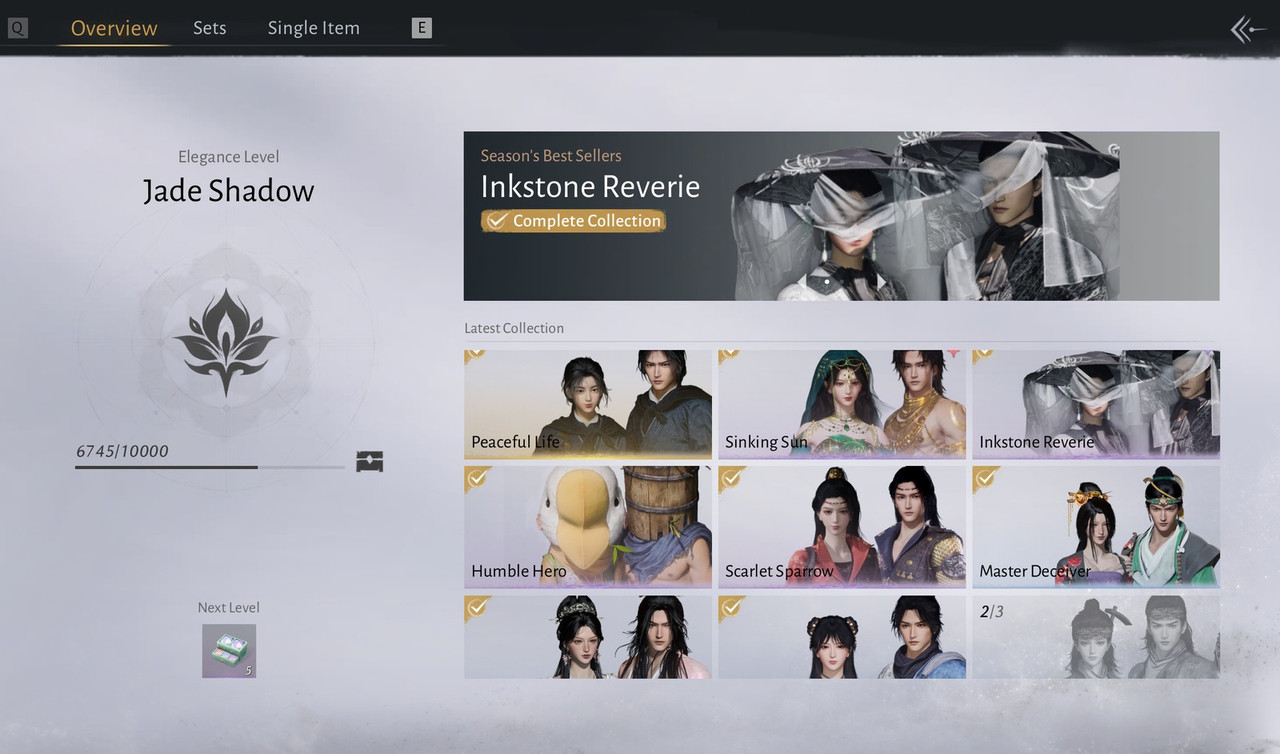The image size is (1280, 754).
Task: Select the Humble Hero collection card
Action: click(588, 526)
